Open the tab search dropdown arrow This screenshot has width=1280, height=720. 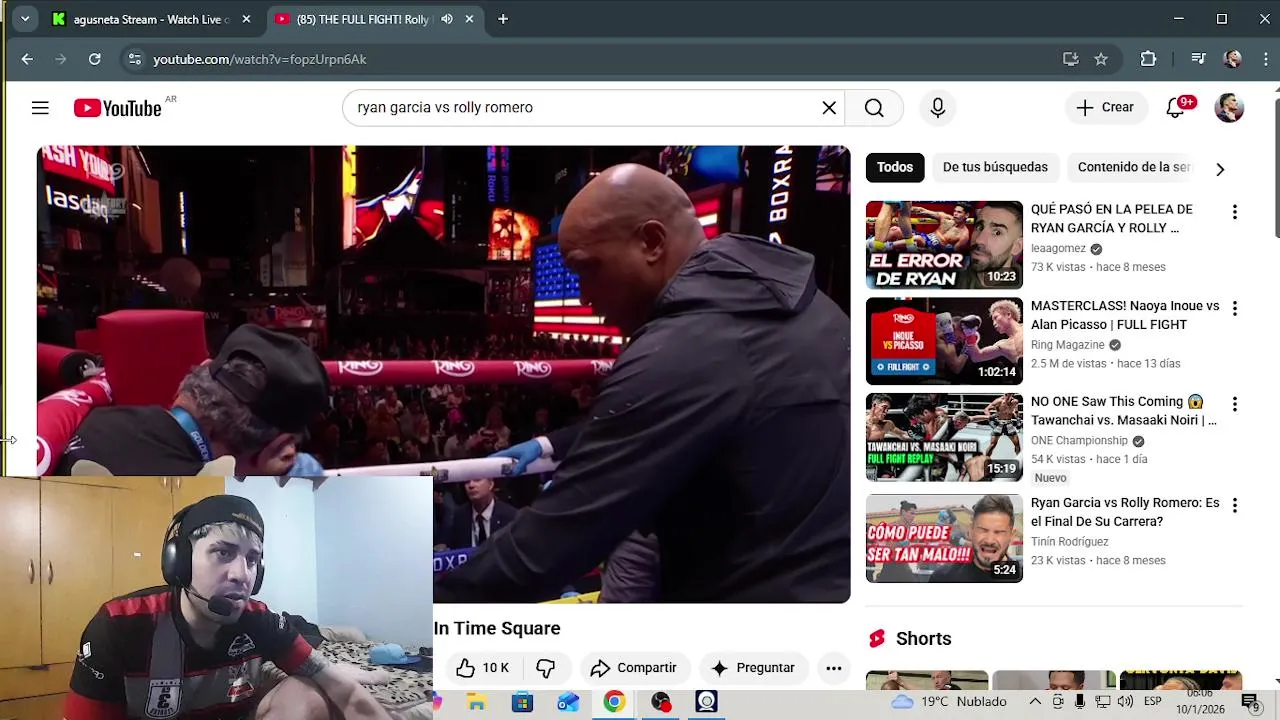[25, 19]
